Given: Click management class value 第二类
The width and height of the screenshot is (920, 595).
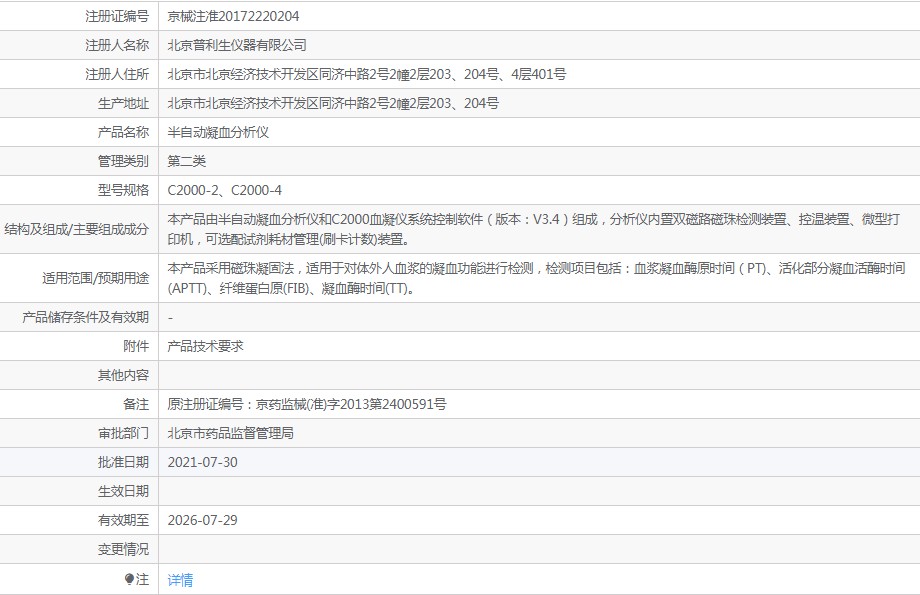Looking at the screenshot, I should point(187,161).
